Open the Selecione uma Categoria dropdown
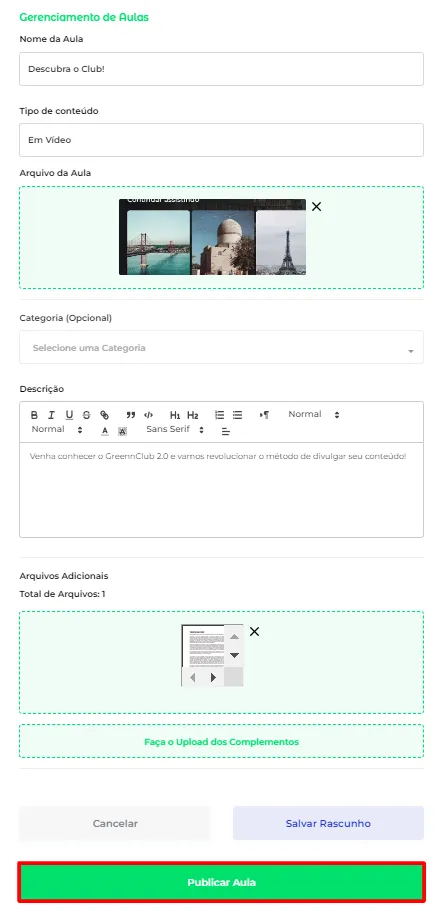The image size is (438, 911). (221, 347)
